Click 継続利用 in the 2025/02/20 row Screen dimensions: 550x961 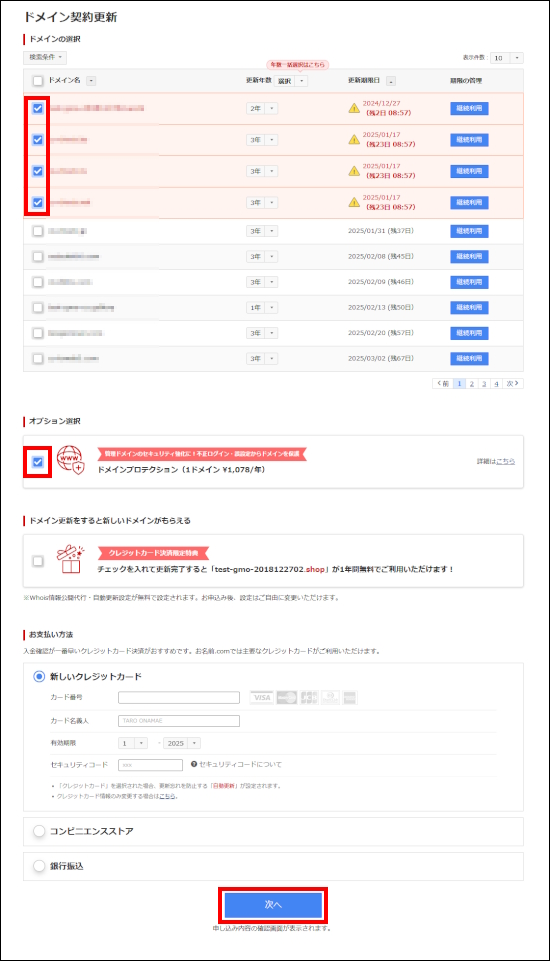coord(469,333)
